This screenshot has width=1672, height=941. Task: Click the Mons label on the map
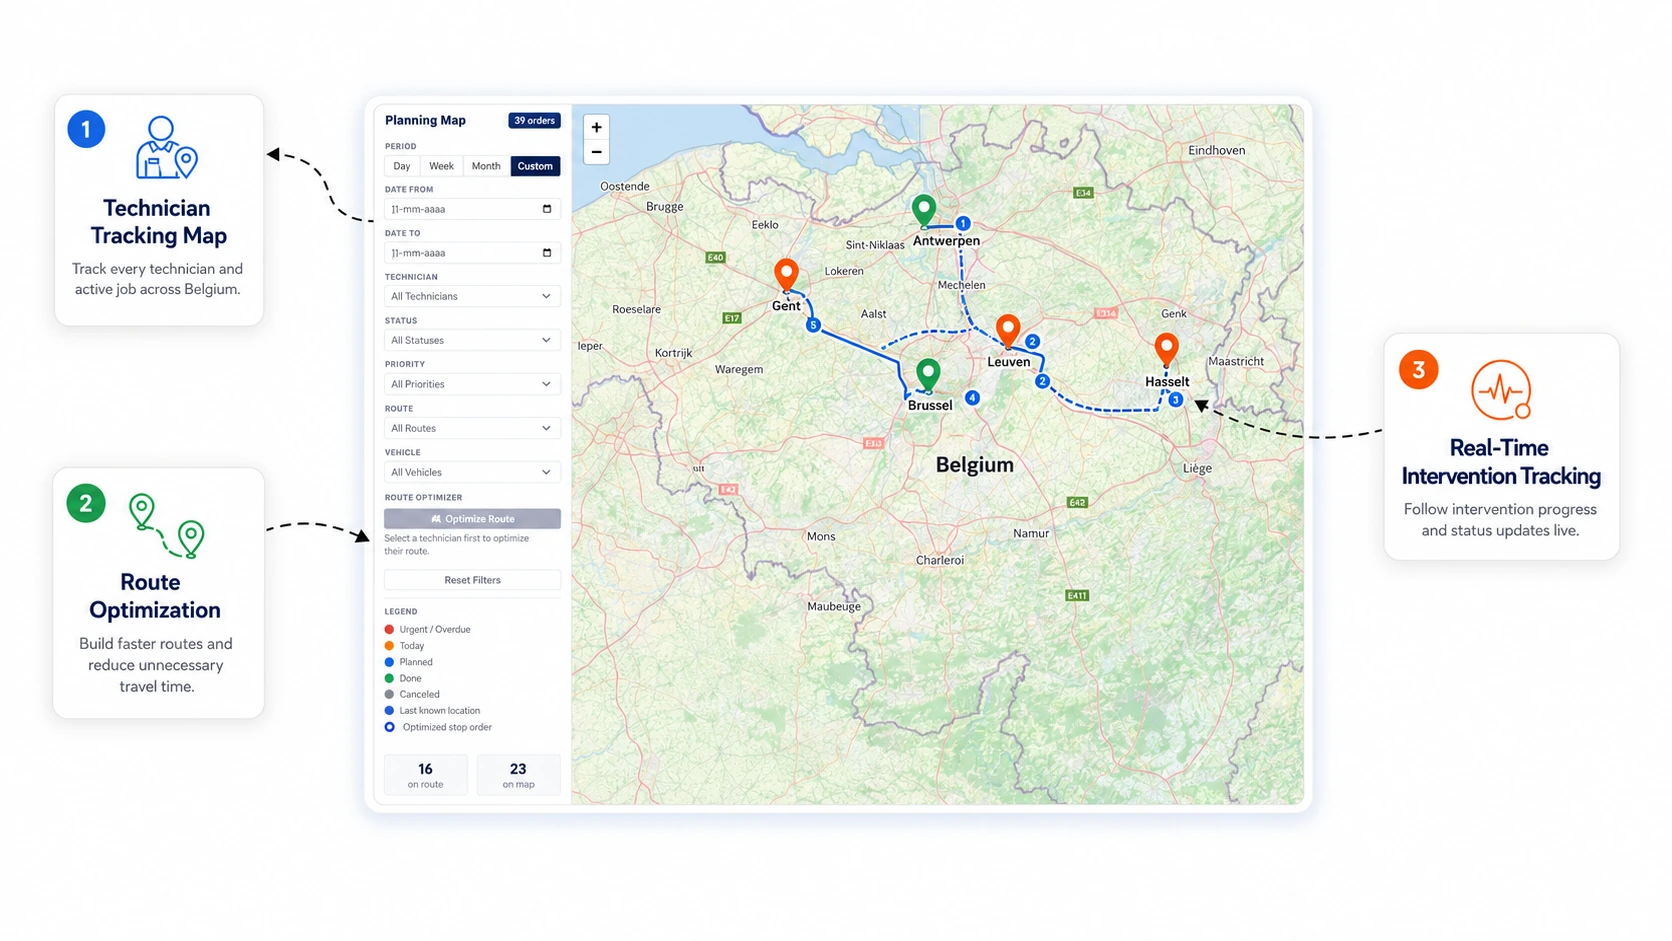point(821,537)
